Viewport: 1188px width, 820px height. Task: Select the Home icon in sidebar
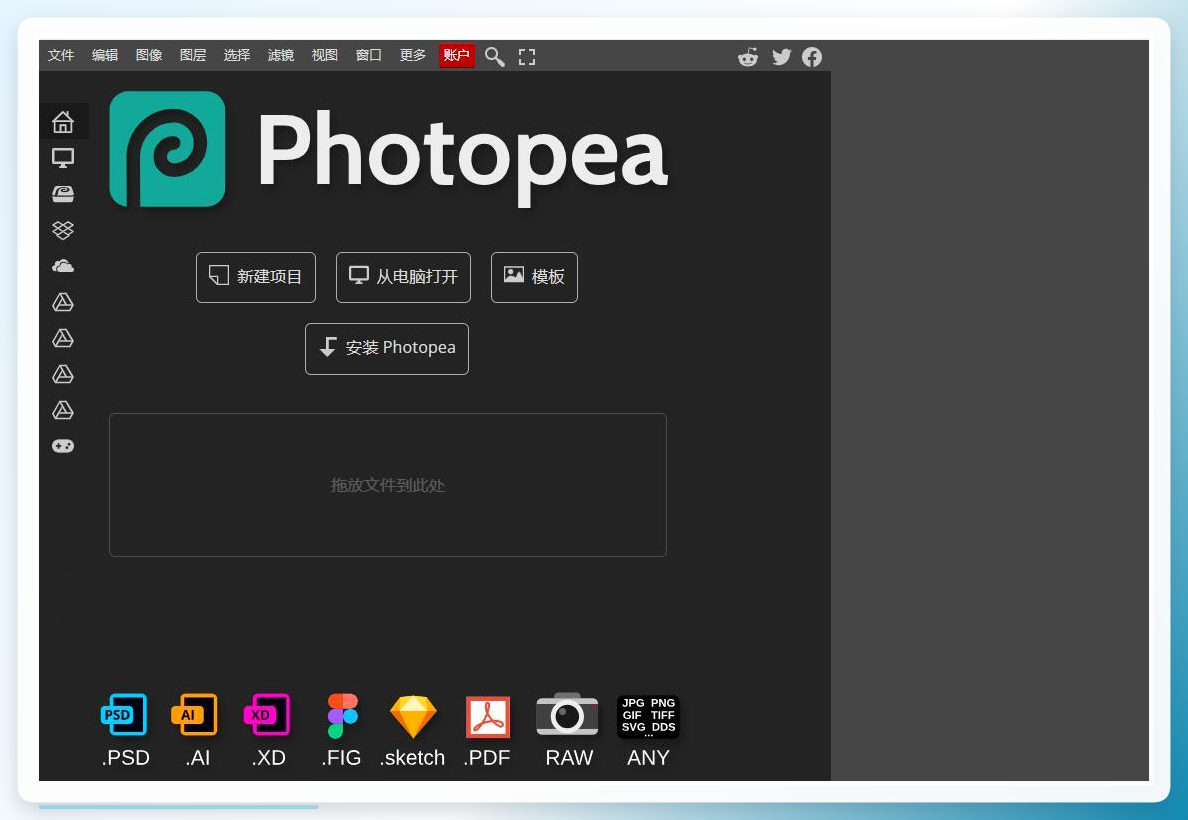(63, 121)
